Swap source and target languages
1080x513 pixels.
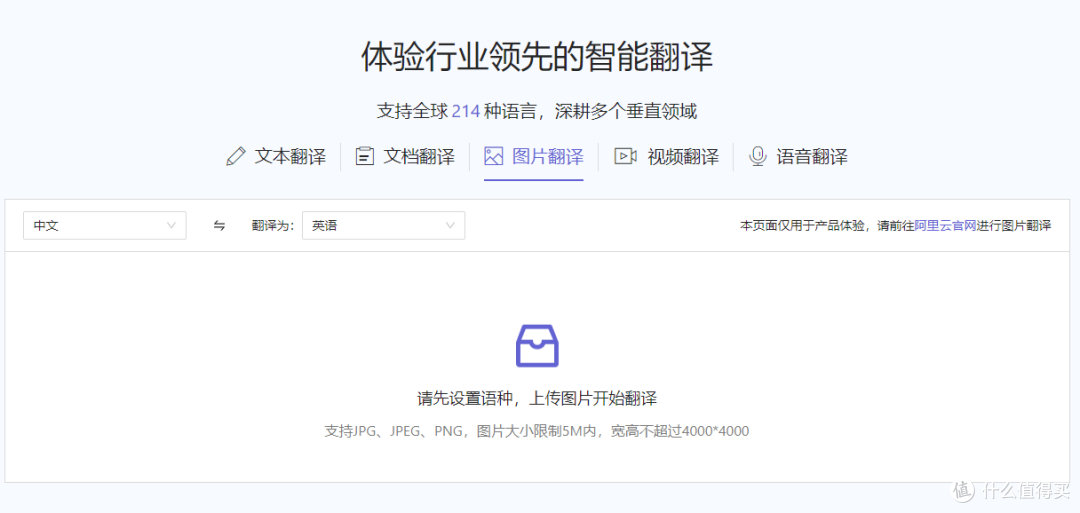(x=219, y=225)
